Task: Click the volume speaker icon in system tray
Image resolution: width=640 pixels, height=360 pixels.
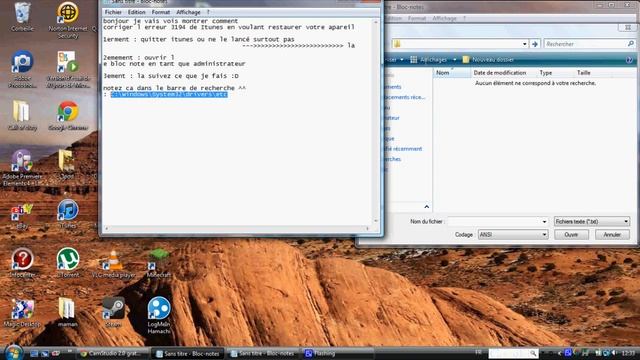Action: pyautogui.click(x=614, y=353)
